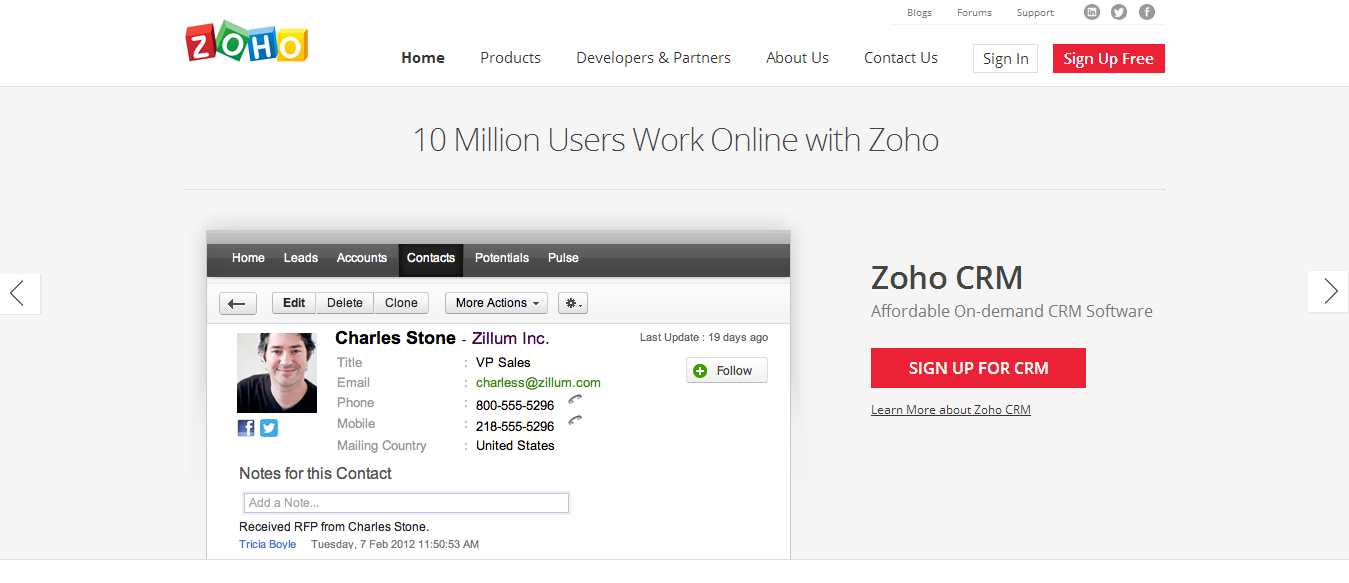Open the About Us page
Viewport: 1349px width, 583px height.
[x=797, y=58]
